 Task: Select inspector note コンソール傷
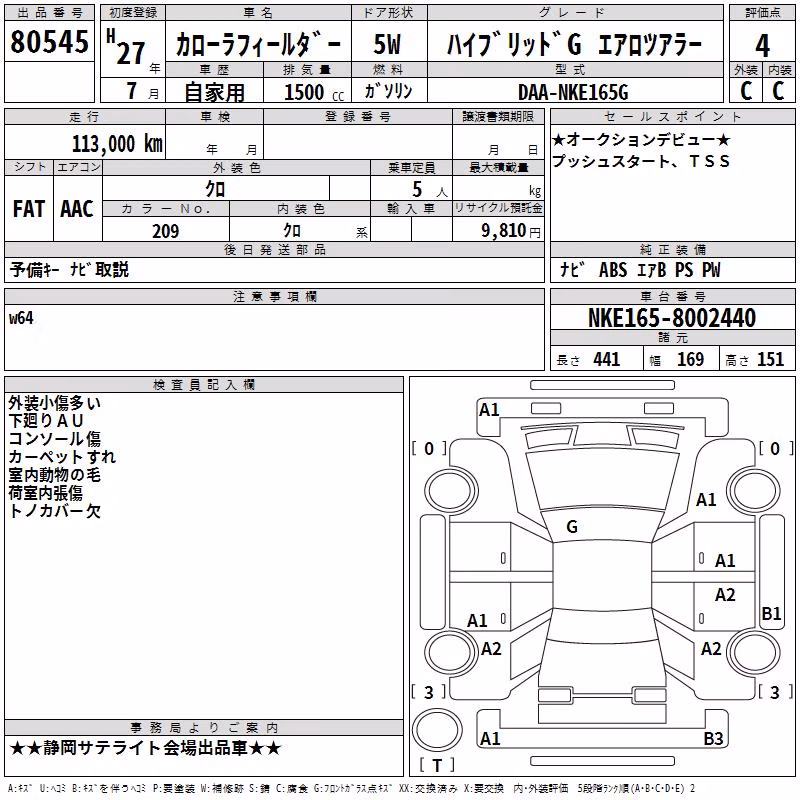coord(55,439)
